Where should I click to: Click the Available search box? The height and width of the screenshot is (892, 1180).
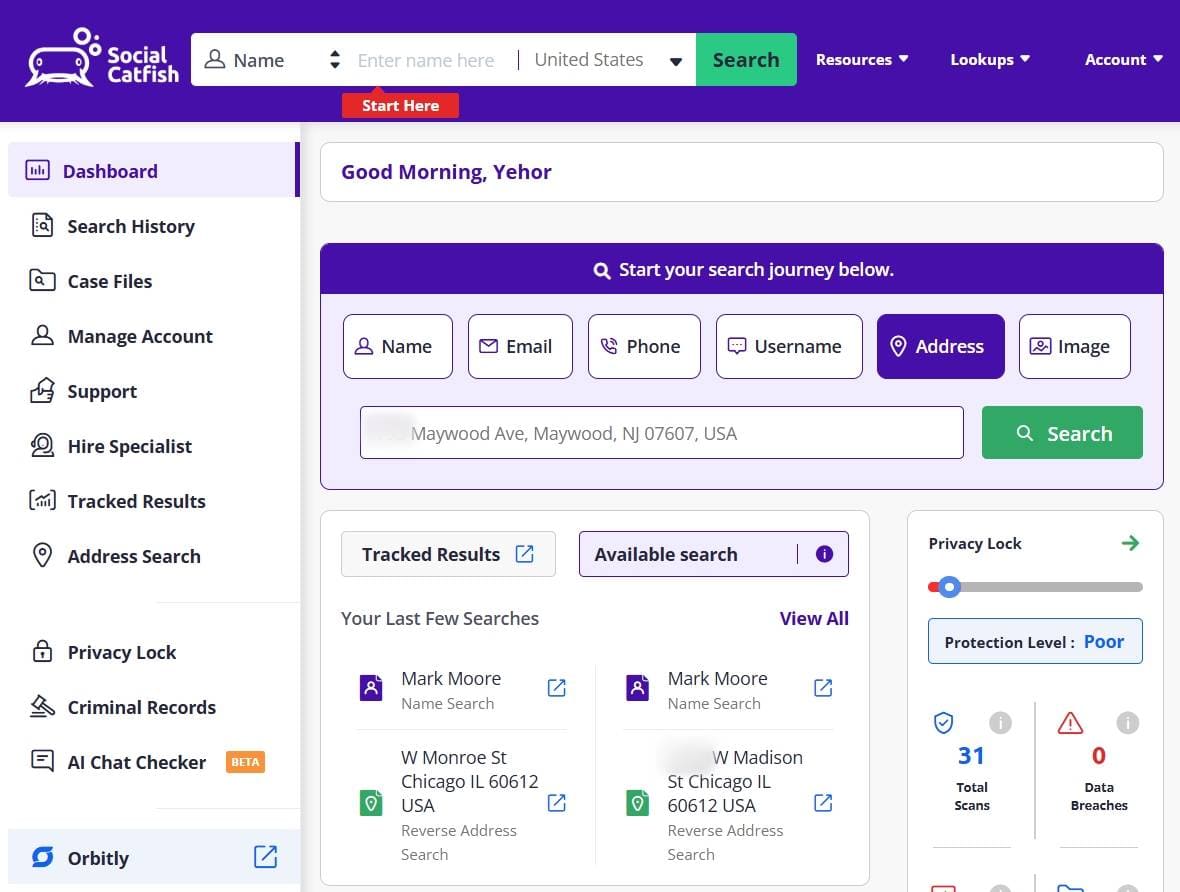[713, 554]
